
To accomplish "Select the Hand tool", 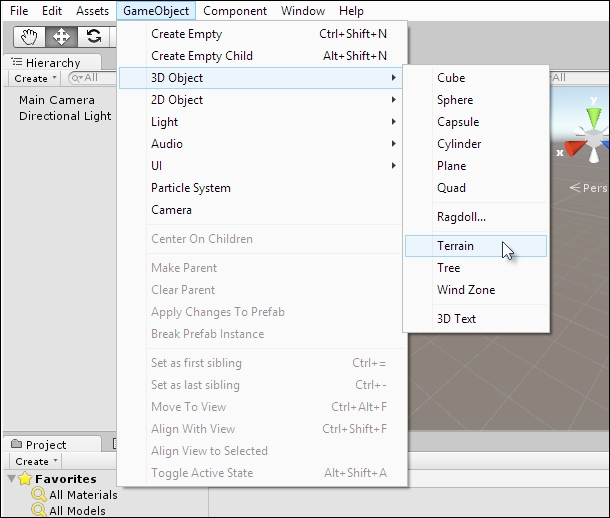I will point(29,37).
